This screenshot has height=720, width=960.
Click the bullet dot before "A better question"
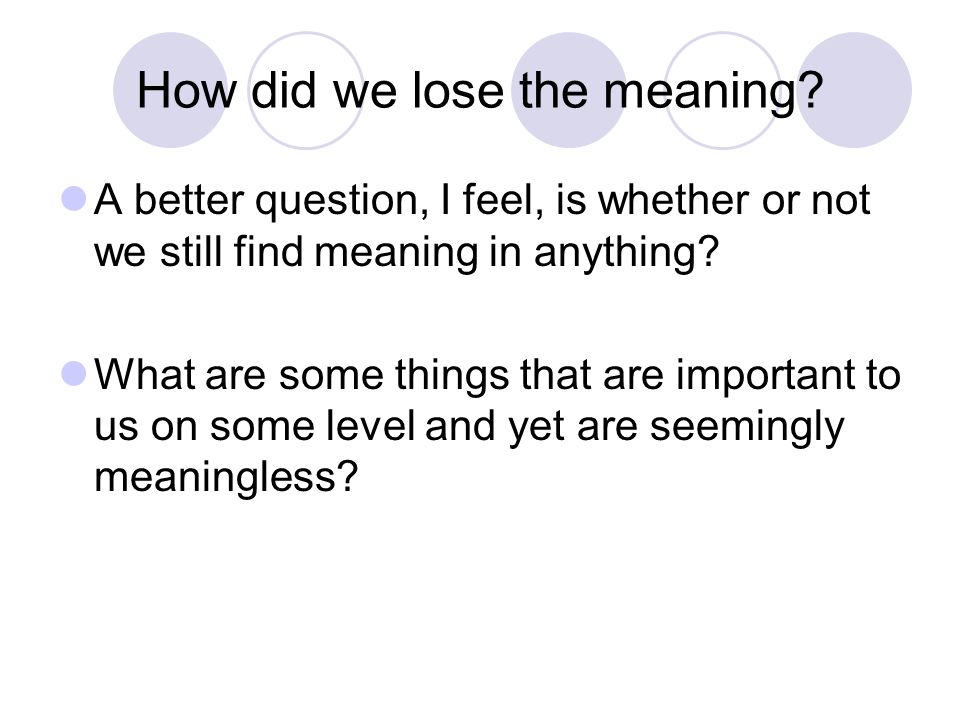click(74, 199)
